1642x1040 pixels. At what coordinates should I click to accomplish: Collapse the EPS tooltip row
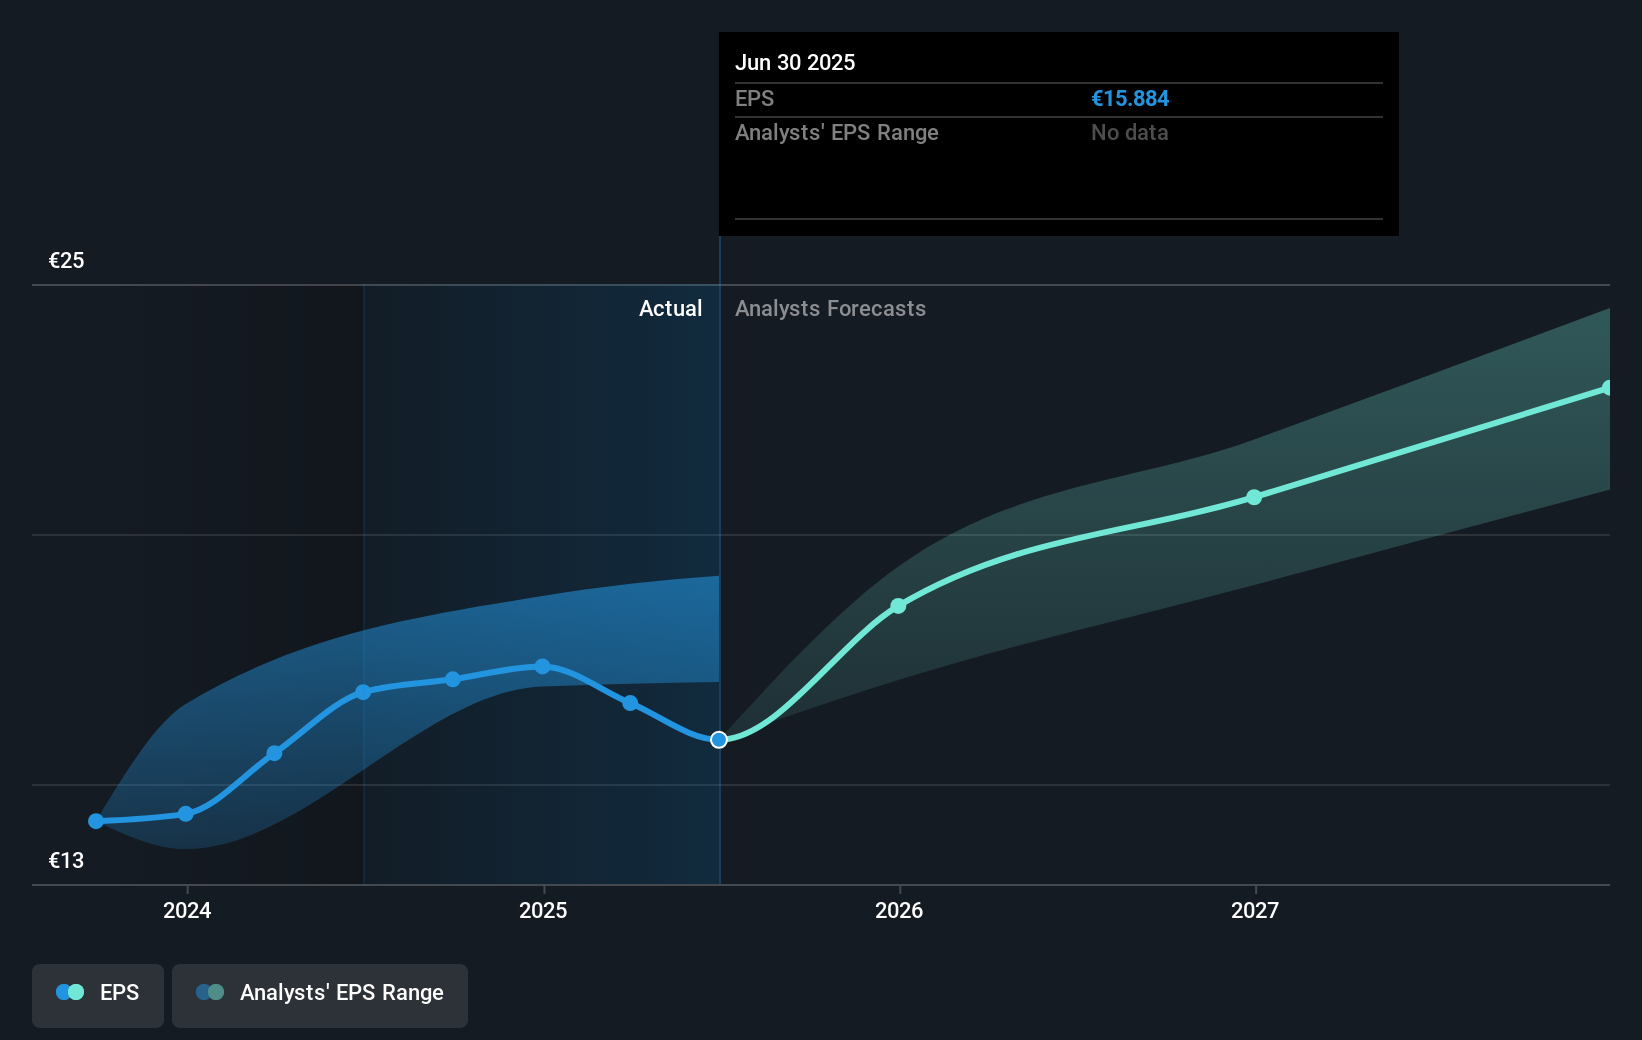(756, 98)
